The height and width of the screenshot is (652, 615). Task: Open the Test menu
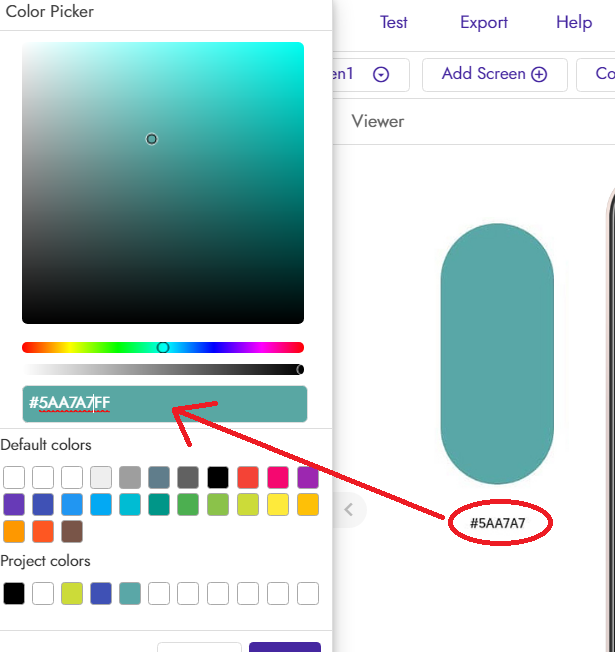point(394,22)
